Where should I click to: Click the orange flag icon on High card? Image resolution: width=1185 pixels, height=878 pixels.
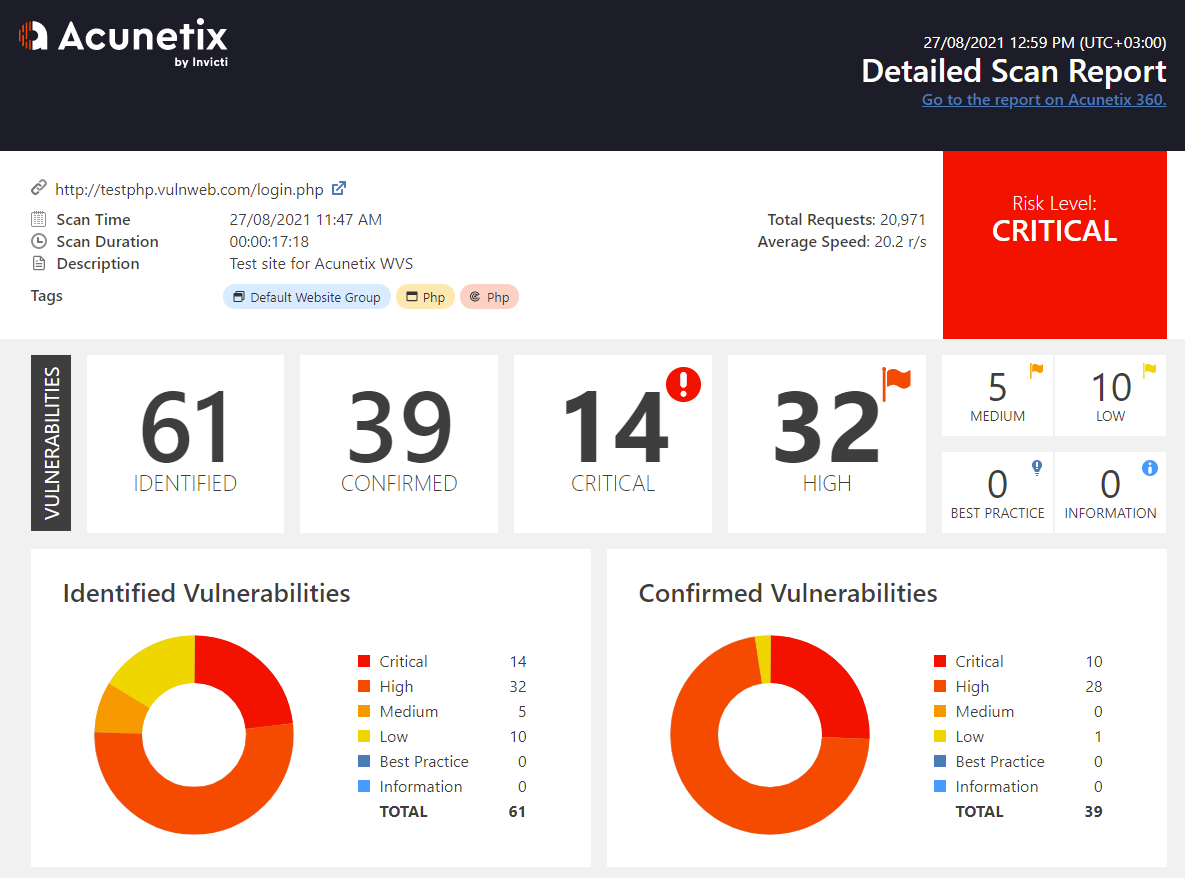897,383
